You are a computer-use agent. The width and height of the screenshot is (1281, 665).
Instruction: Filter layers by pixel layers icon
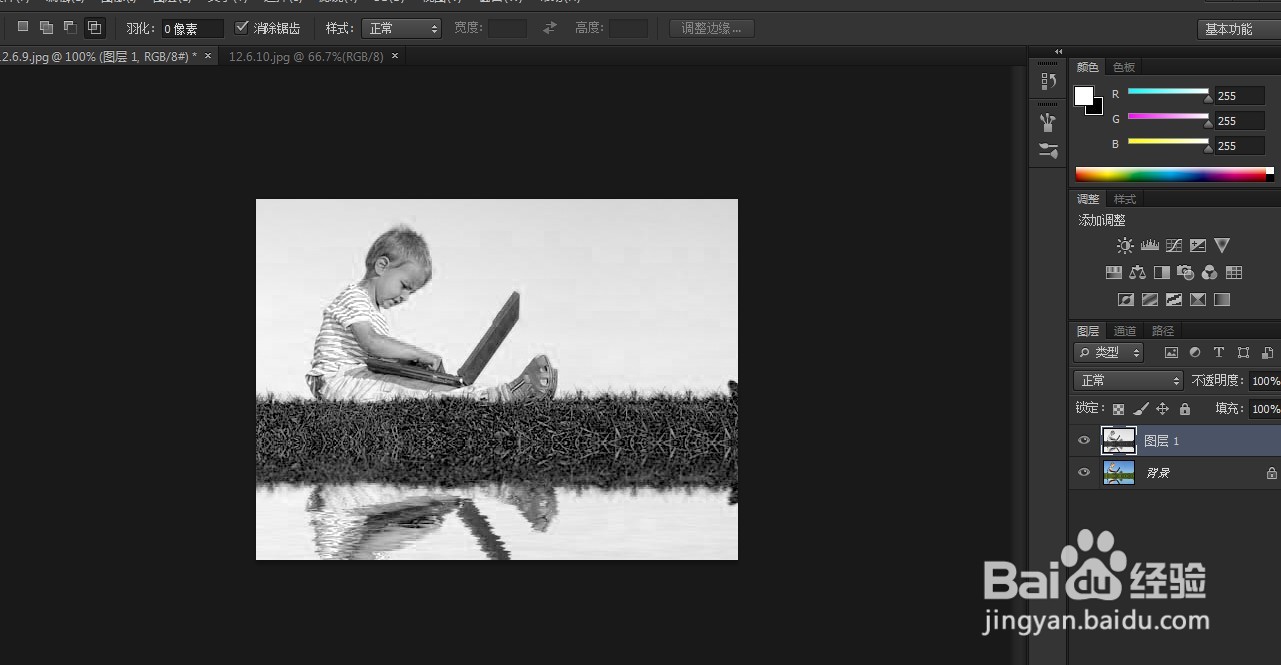(x=1171, y=353)
